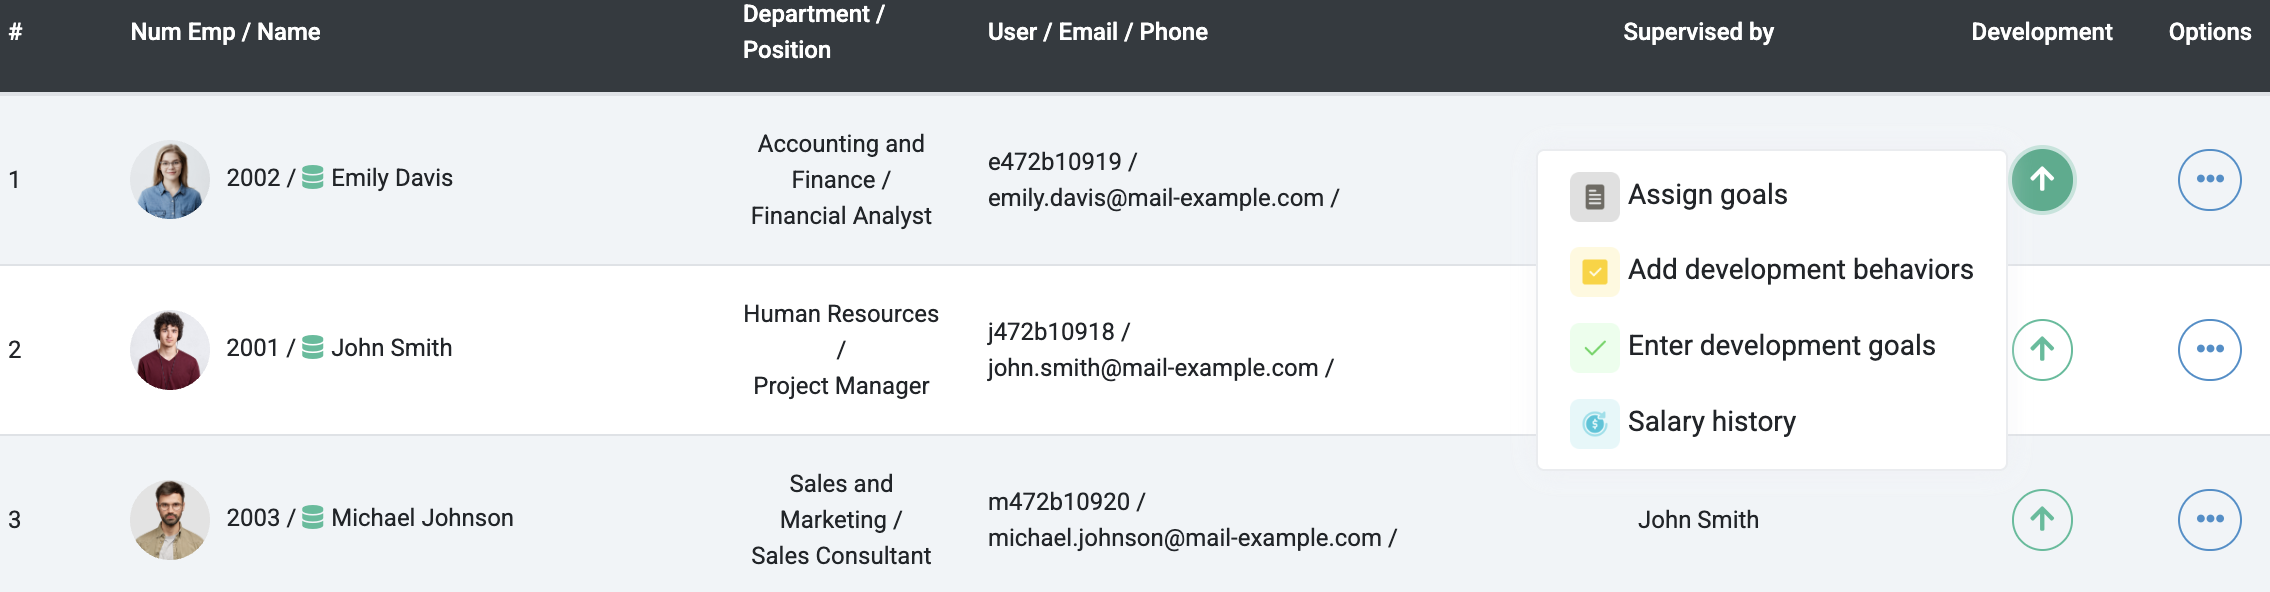The image size is (2270, 592).
Task: Click the database icon beside Michael Johnson
Action: coord(313,518)
